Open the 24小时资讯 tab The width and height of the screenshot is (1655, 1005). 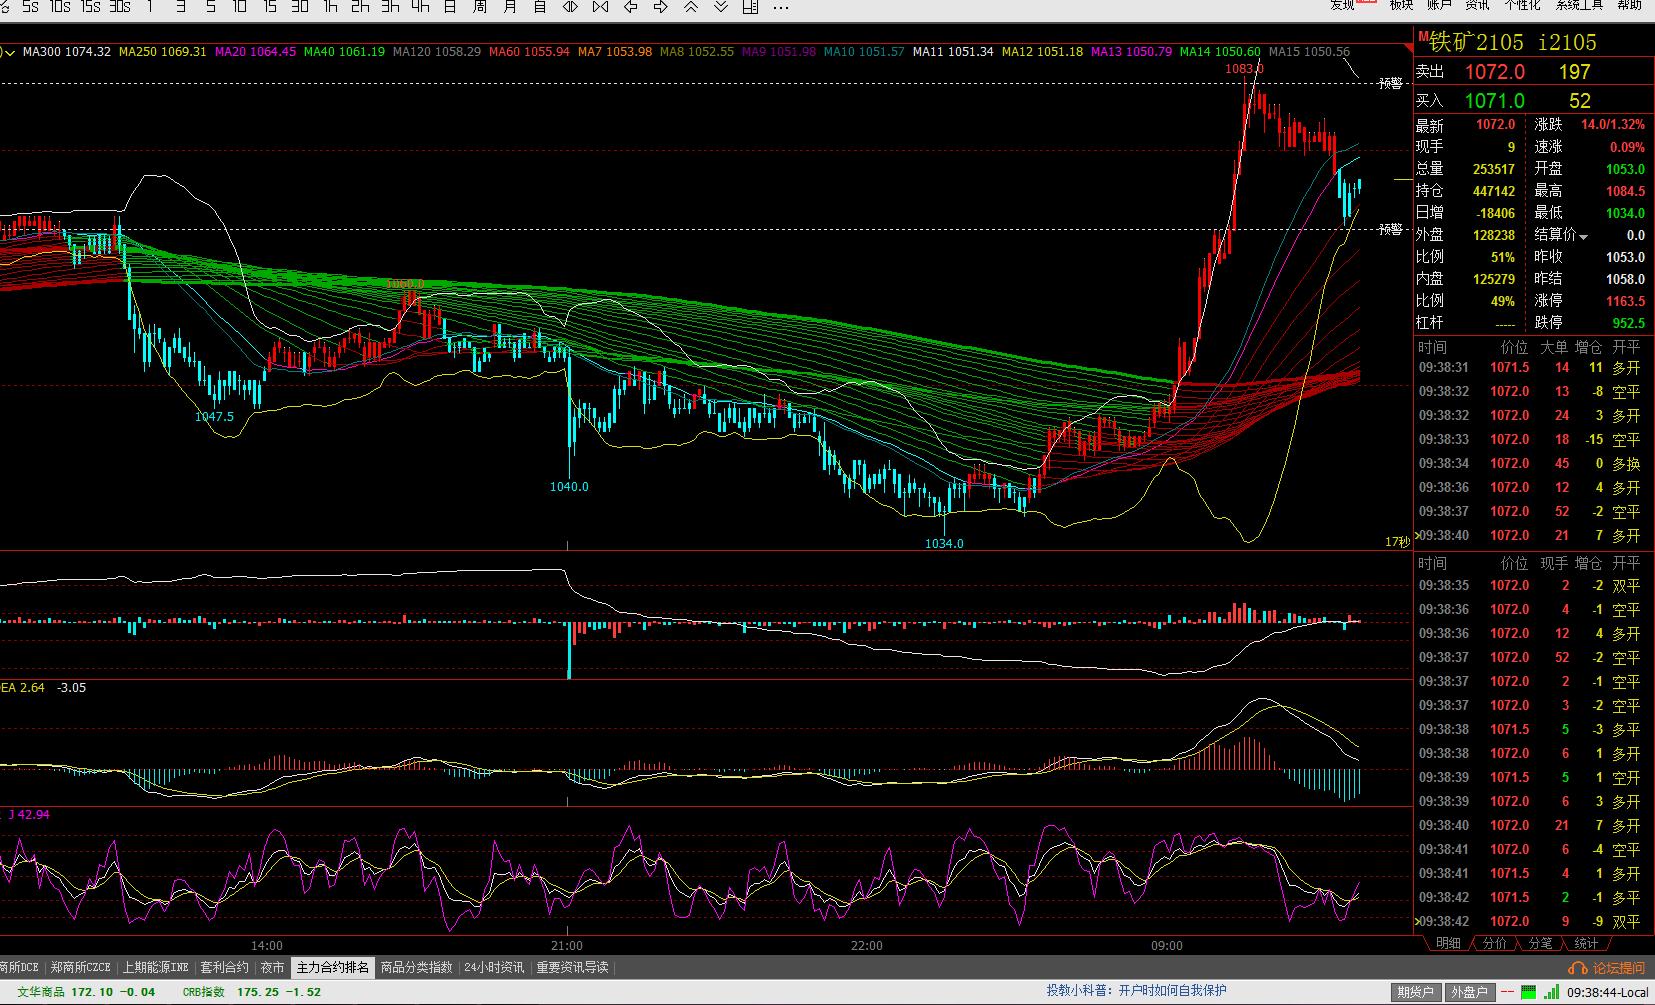494,968
